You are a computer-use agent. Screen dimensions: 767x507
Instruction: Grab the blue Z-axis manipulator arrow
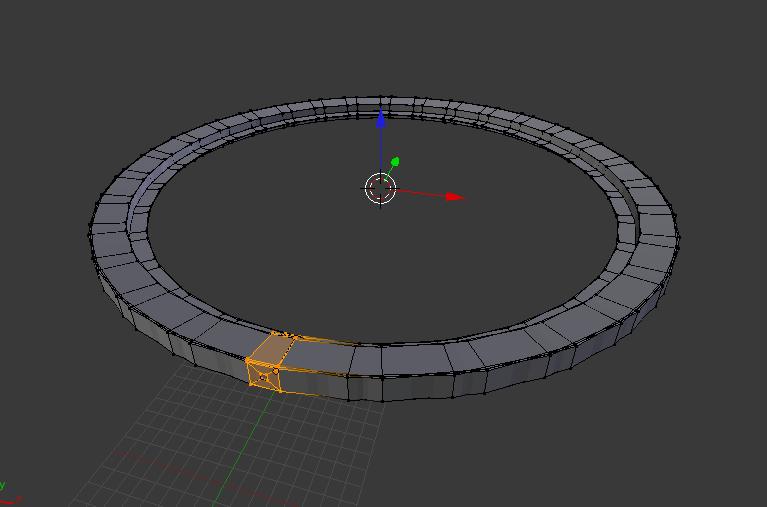pyautogui.click(x=381, y=119)
